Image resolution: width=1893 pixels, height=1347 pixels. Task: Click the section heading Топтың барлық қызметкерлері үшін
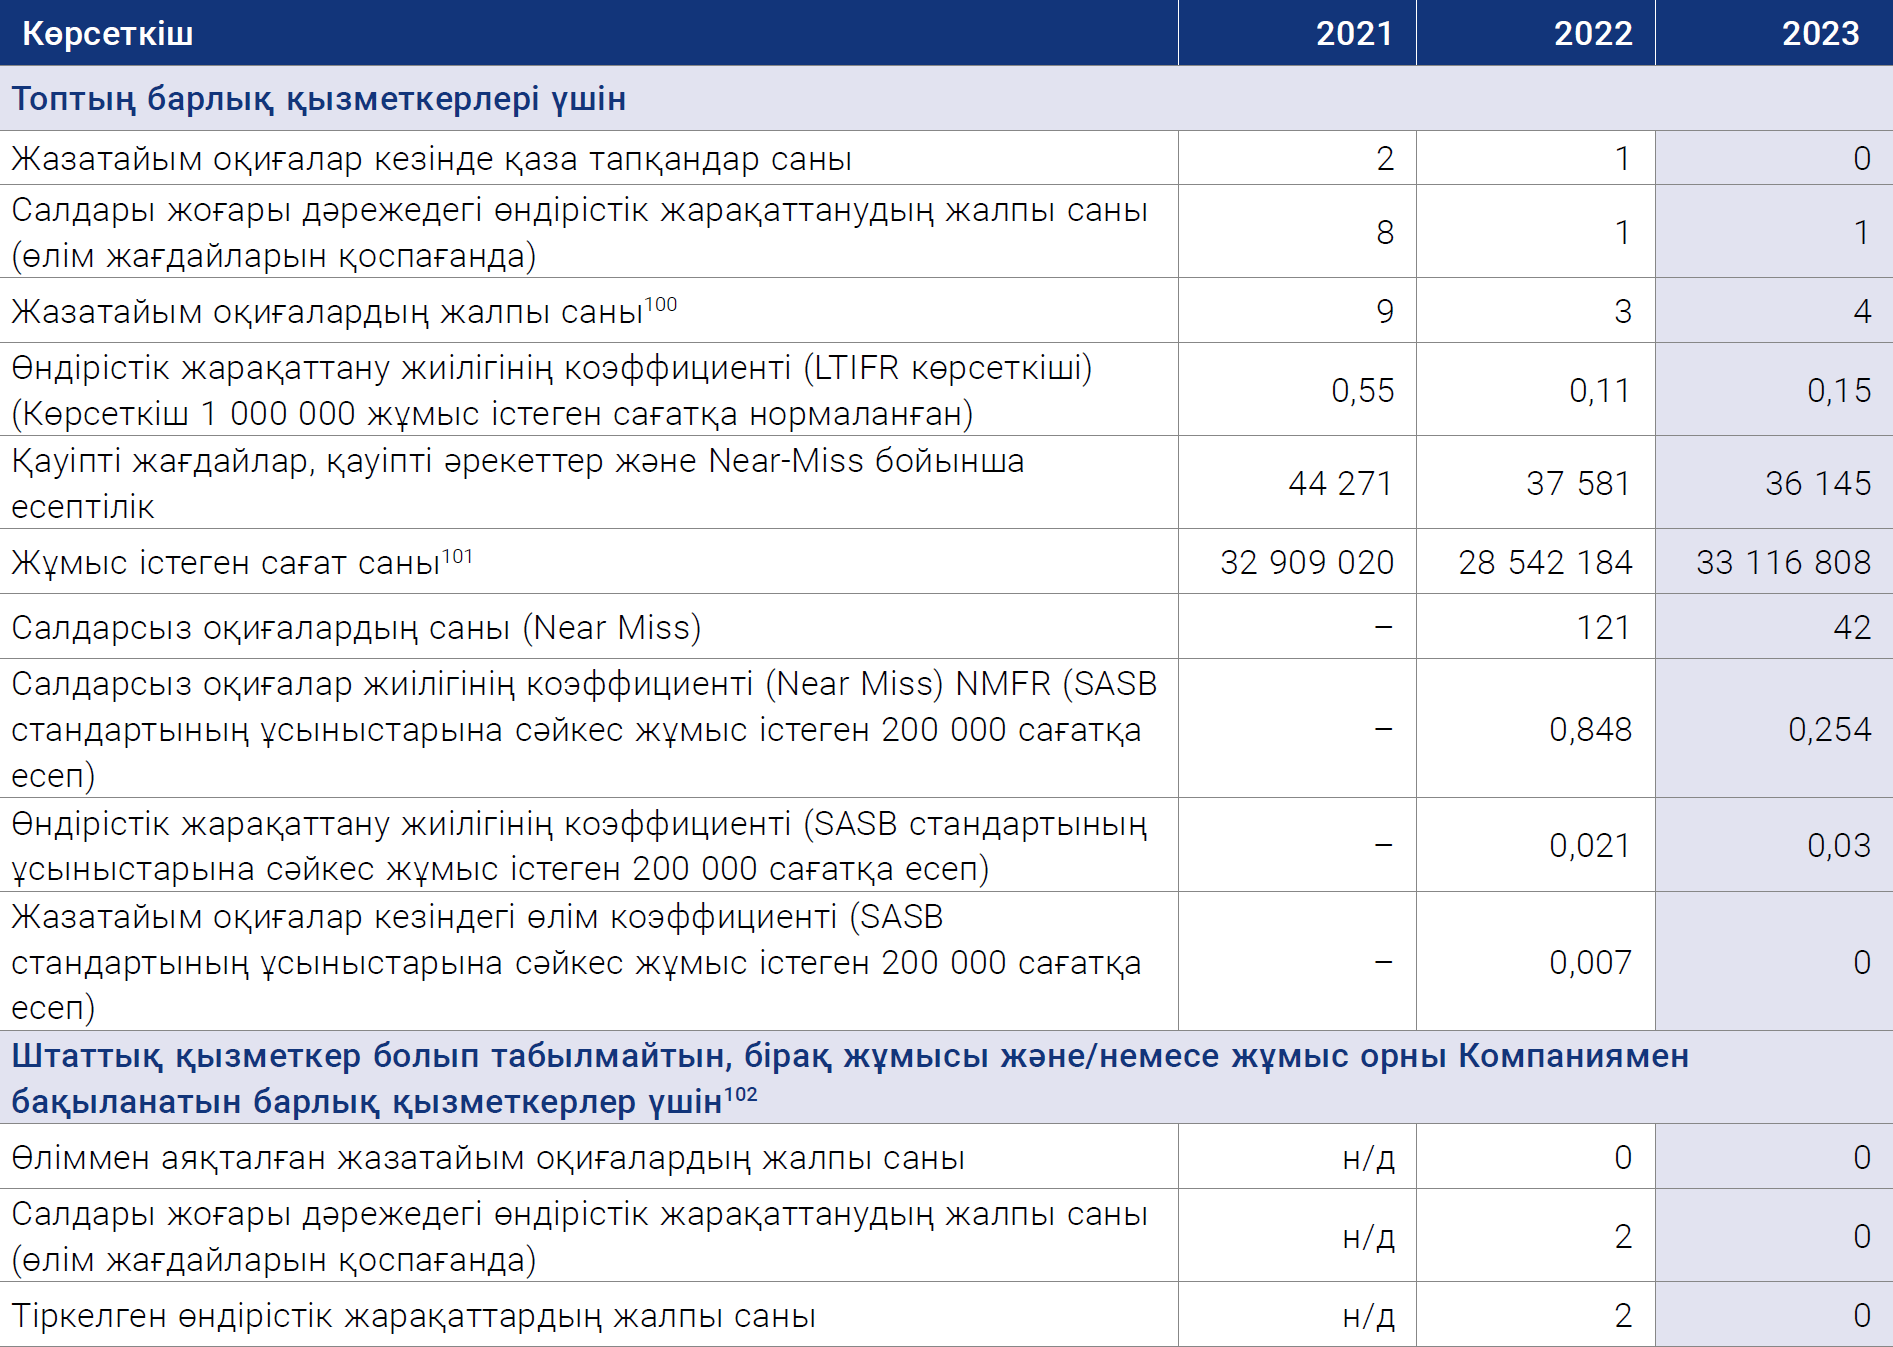pos(319,99)
